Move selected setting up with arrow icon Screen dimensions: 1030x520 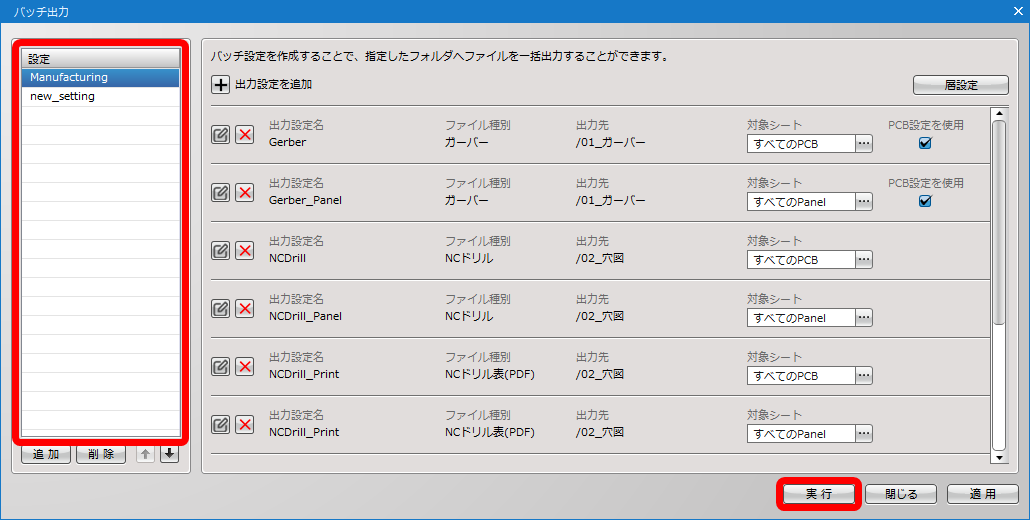(x=145, y=454)
